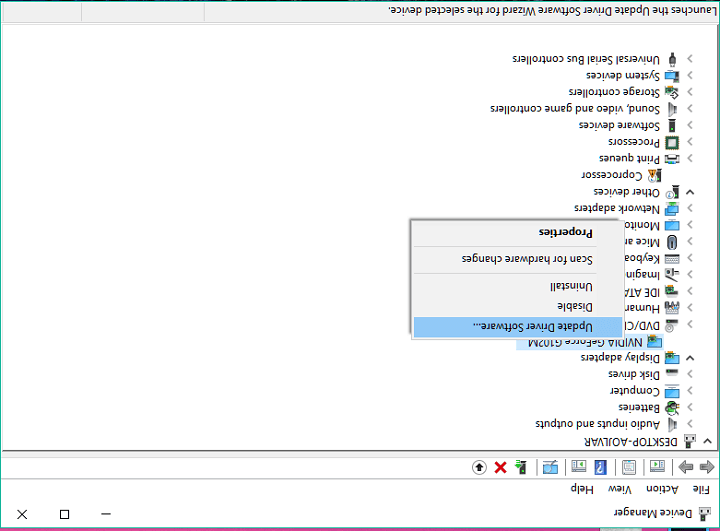Screen dimensions: 720x531
Task: Expand the Network adapters category arrow
Action: coord(690,209)
